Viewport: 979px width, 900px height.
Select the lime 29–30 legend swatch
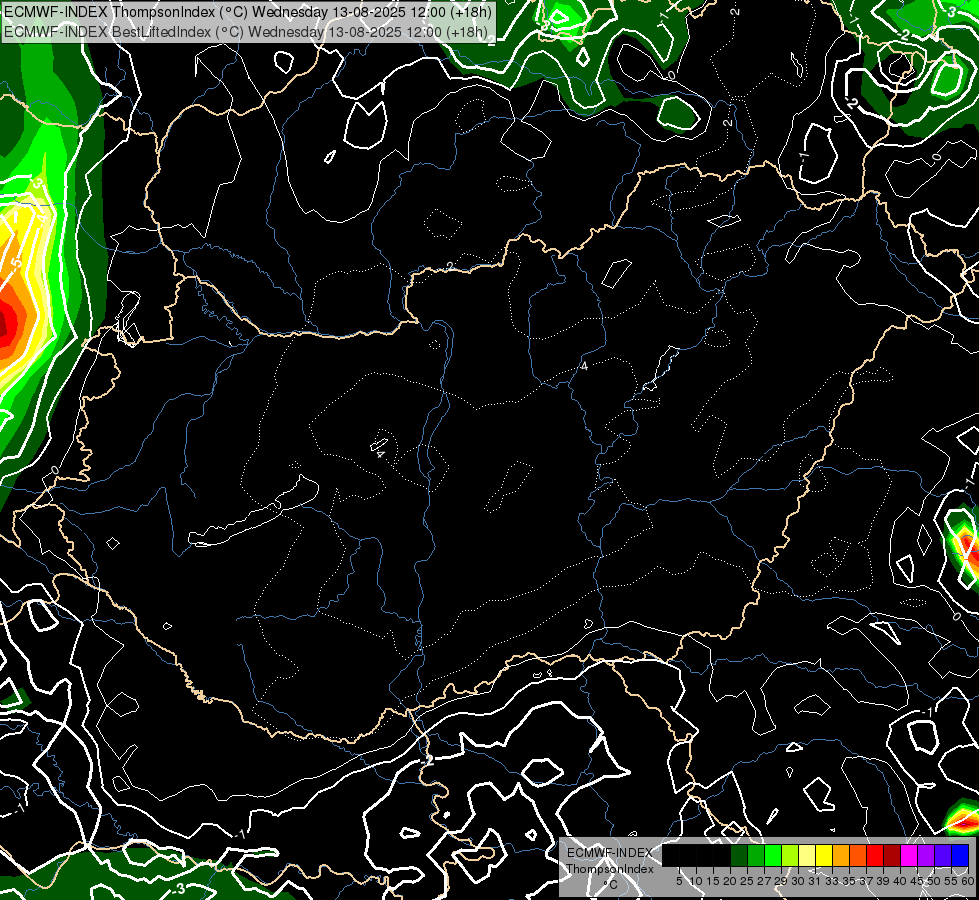click(790, 855)
